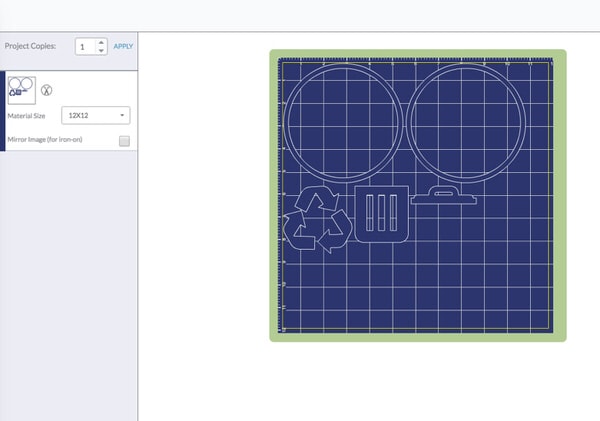Focus the Project Copies number field

85,47
